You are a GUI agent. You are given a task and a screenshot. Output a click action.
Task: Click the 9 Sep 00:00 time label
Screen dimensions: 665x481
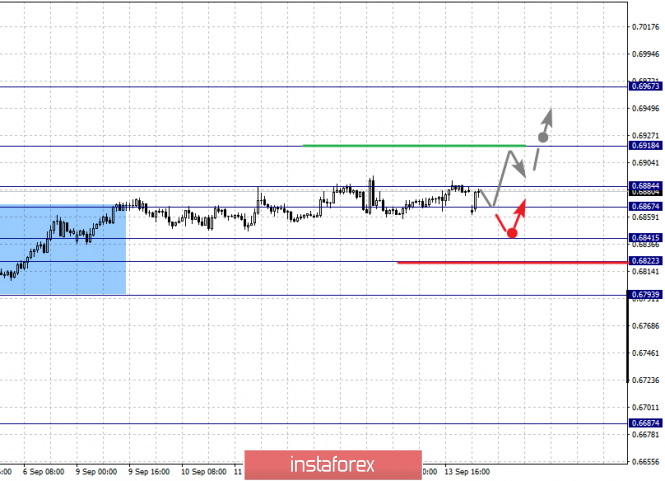[96, 472]
